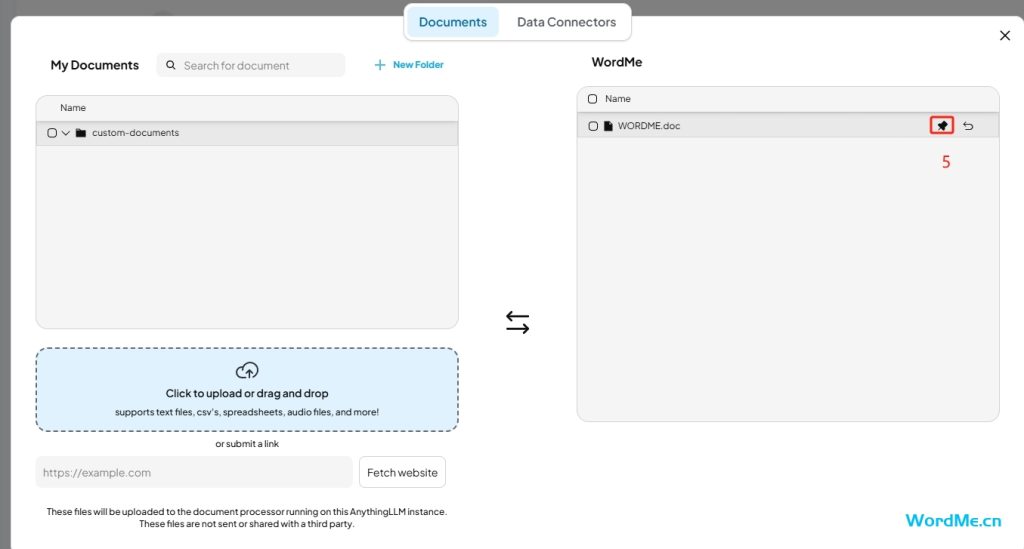Viewport: 1024px width, 549px height.
Task: Select the custom-documents folder name
Action: pos(135,133)
